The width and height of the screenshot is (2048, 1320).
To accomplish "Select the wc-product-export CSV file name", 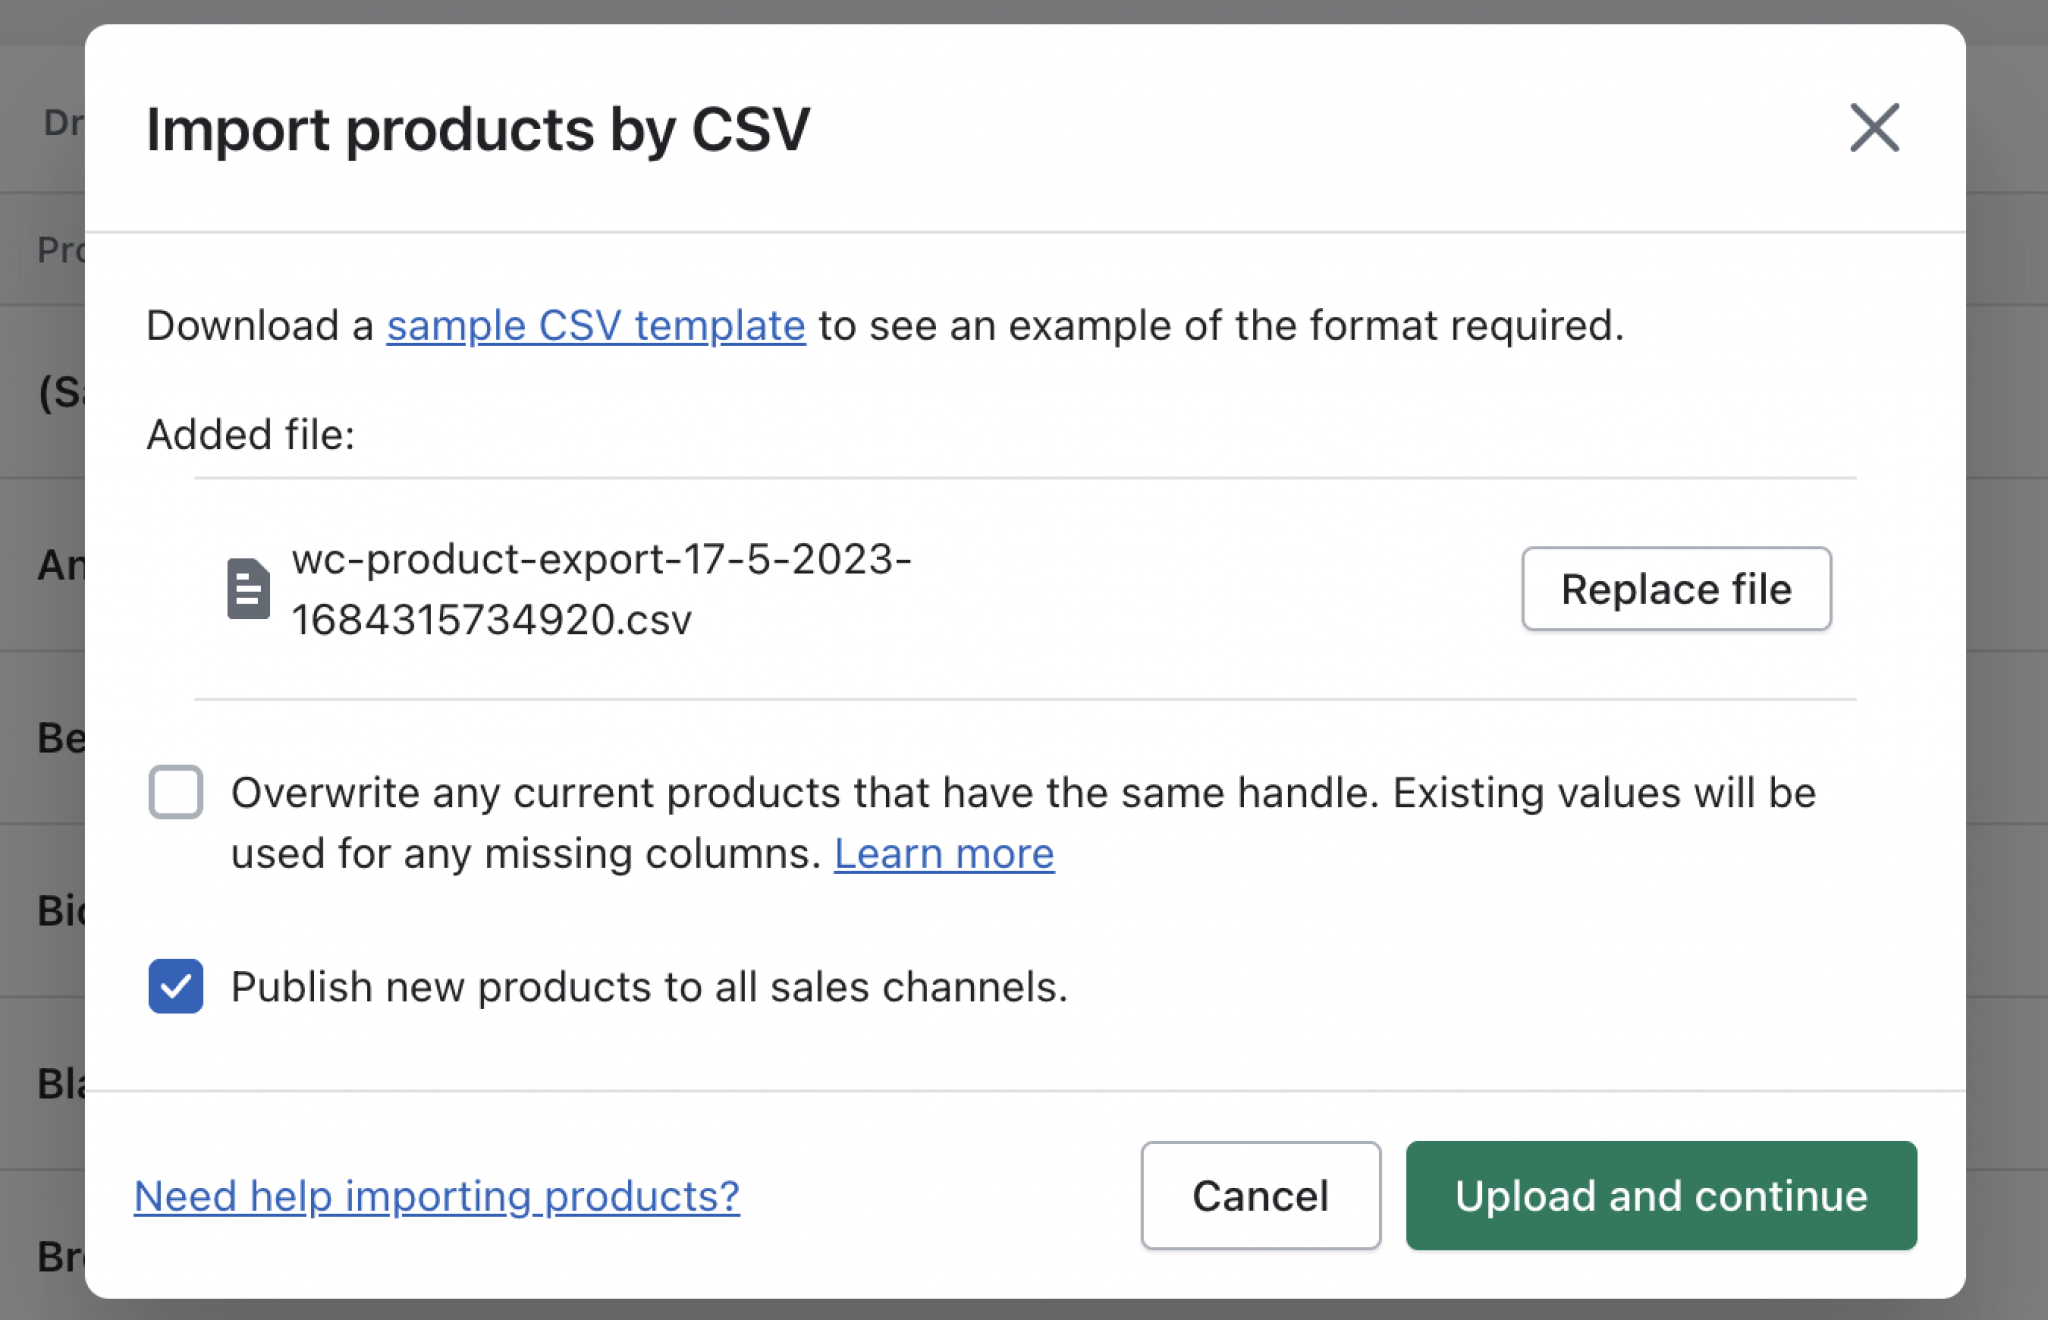I will point(600,589).
